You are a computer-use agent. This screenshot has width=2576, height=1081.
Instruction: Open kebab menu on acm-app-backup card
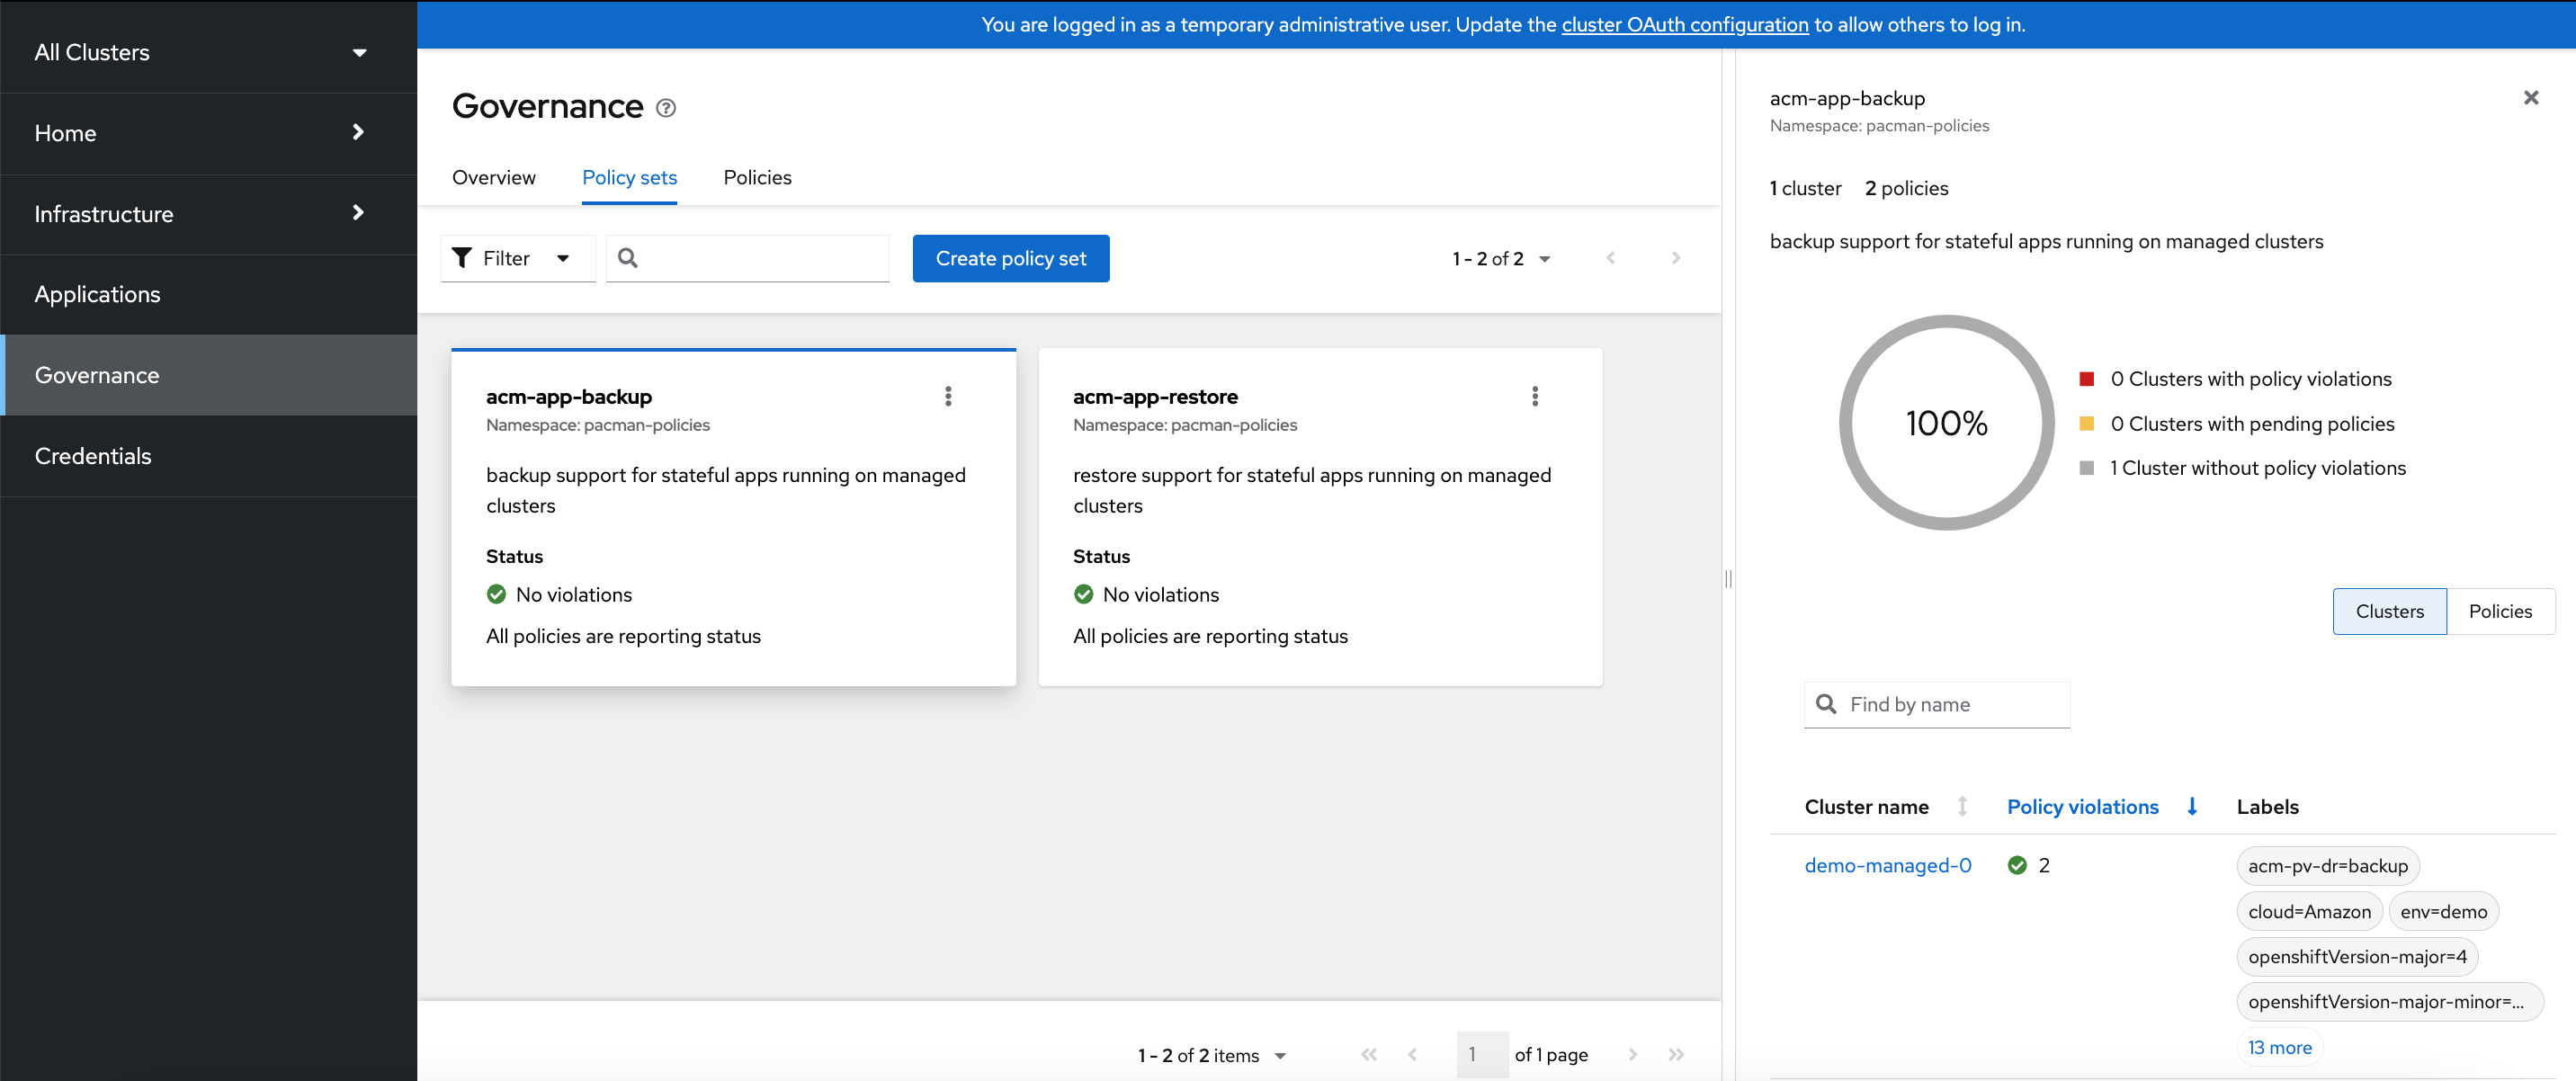[x=947, y=397]
